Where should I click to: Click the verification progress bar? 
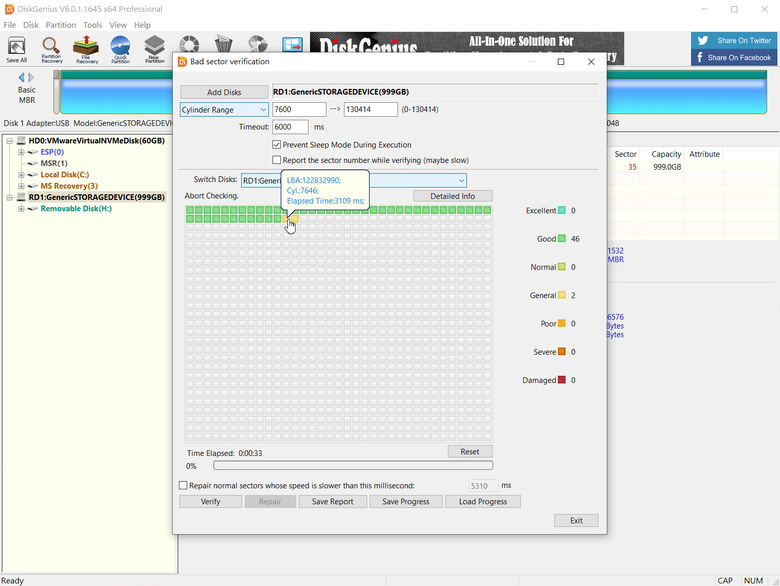tap(353, 465)
